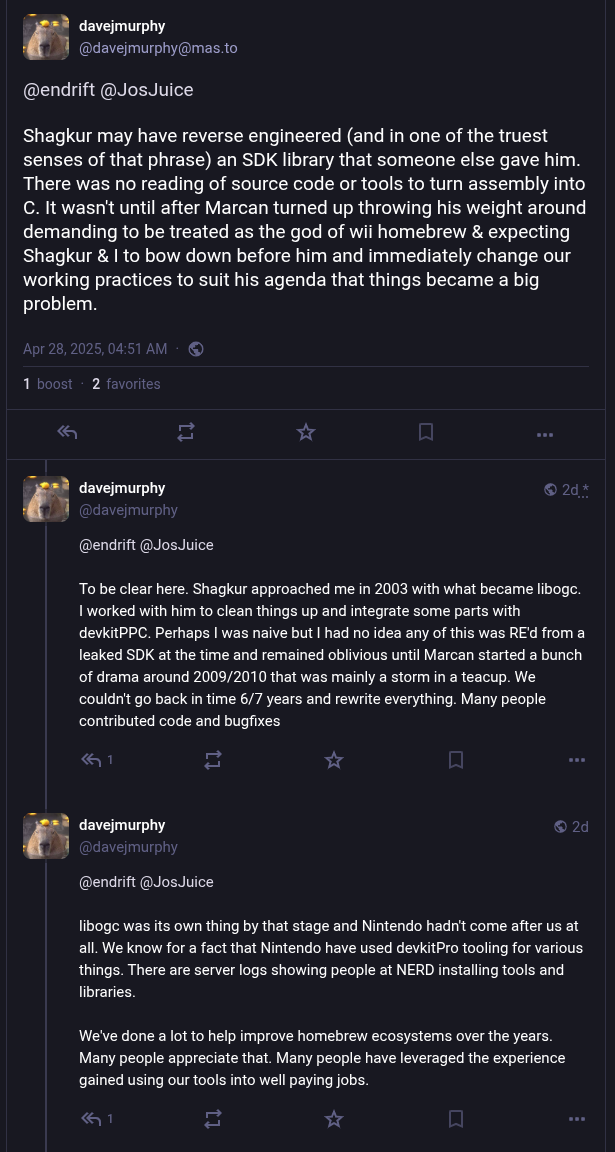The image size is (615, 1152).
Task: Boost the 'To be clear here' reply
Action: coord(213,760)
